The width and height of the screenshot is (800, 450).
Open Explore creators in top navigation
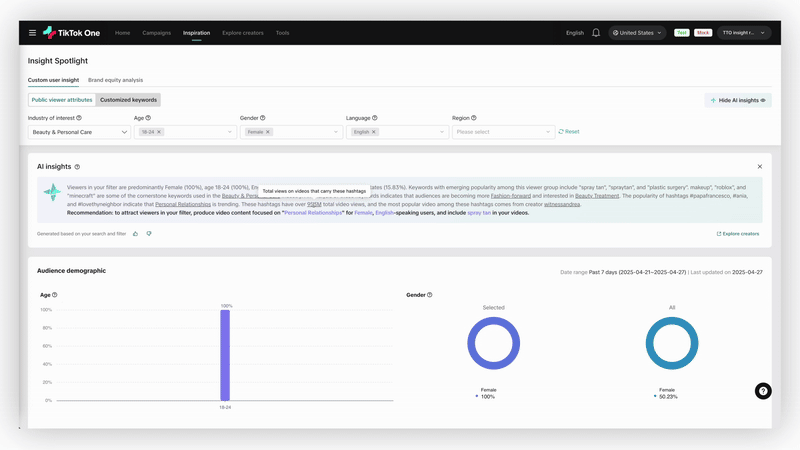click(x=243, y=33)
